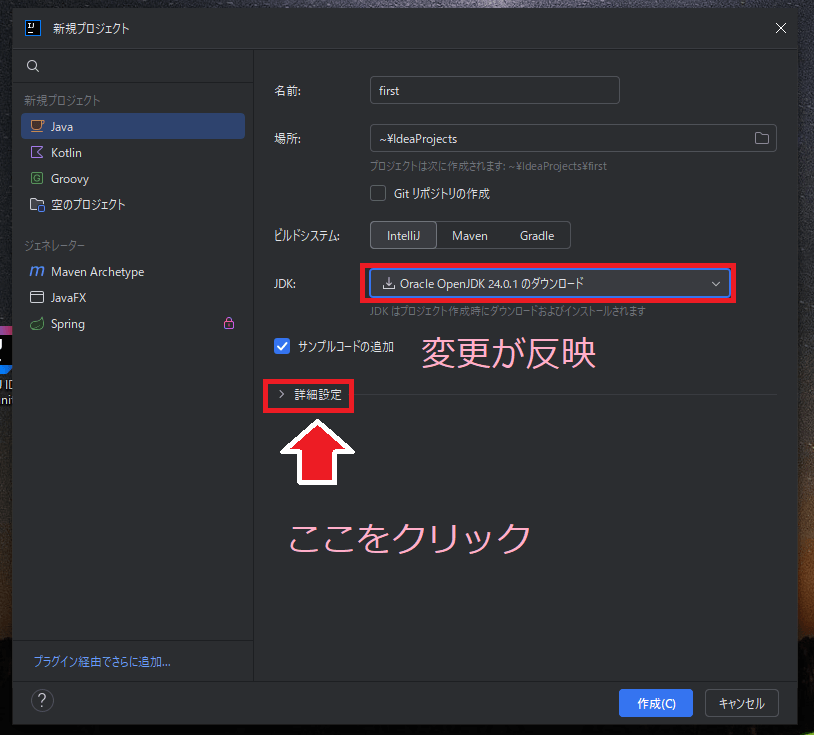Open help with the question mark button

pyautogui.click(x=42, y=701)
